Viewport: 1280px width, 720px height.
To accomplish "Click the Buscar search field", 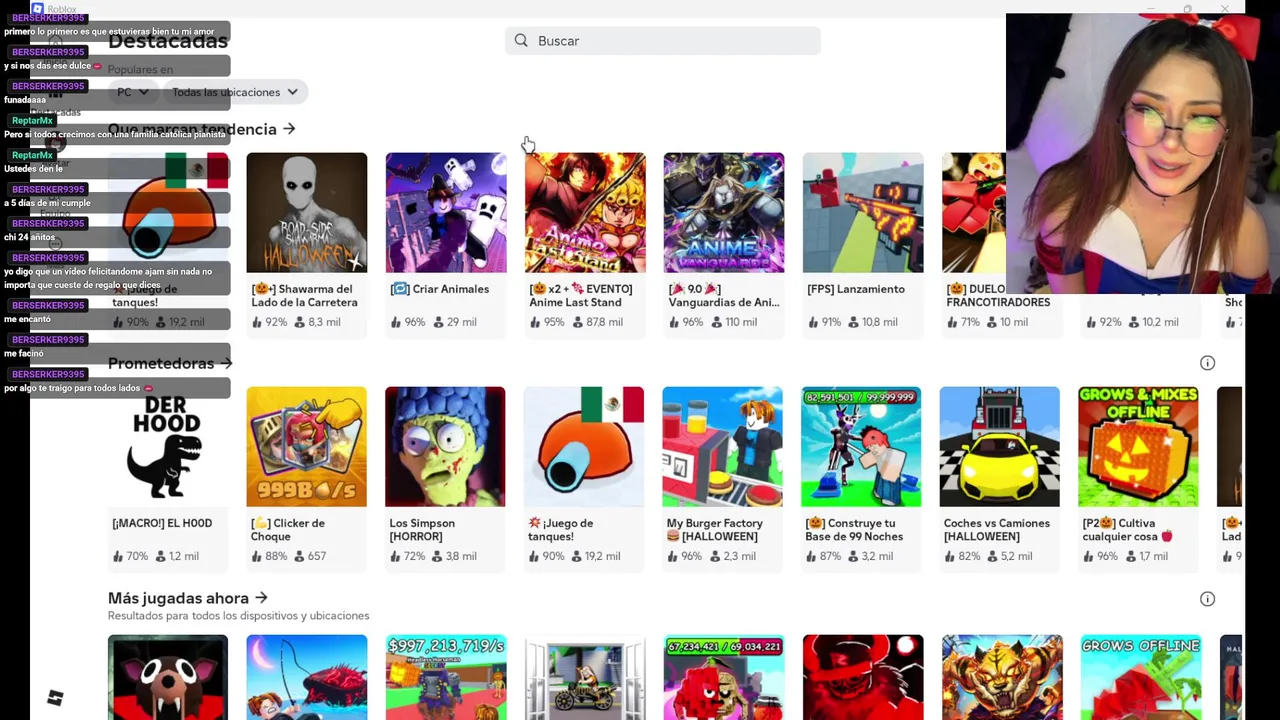I will 663,41.
